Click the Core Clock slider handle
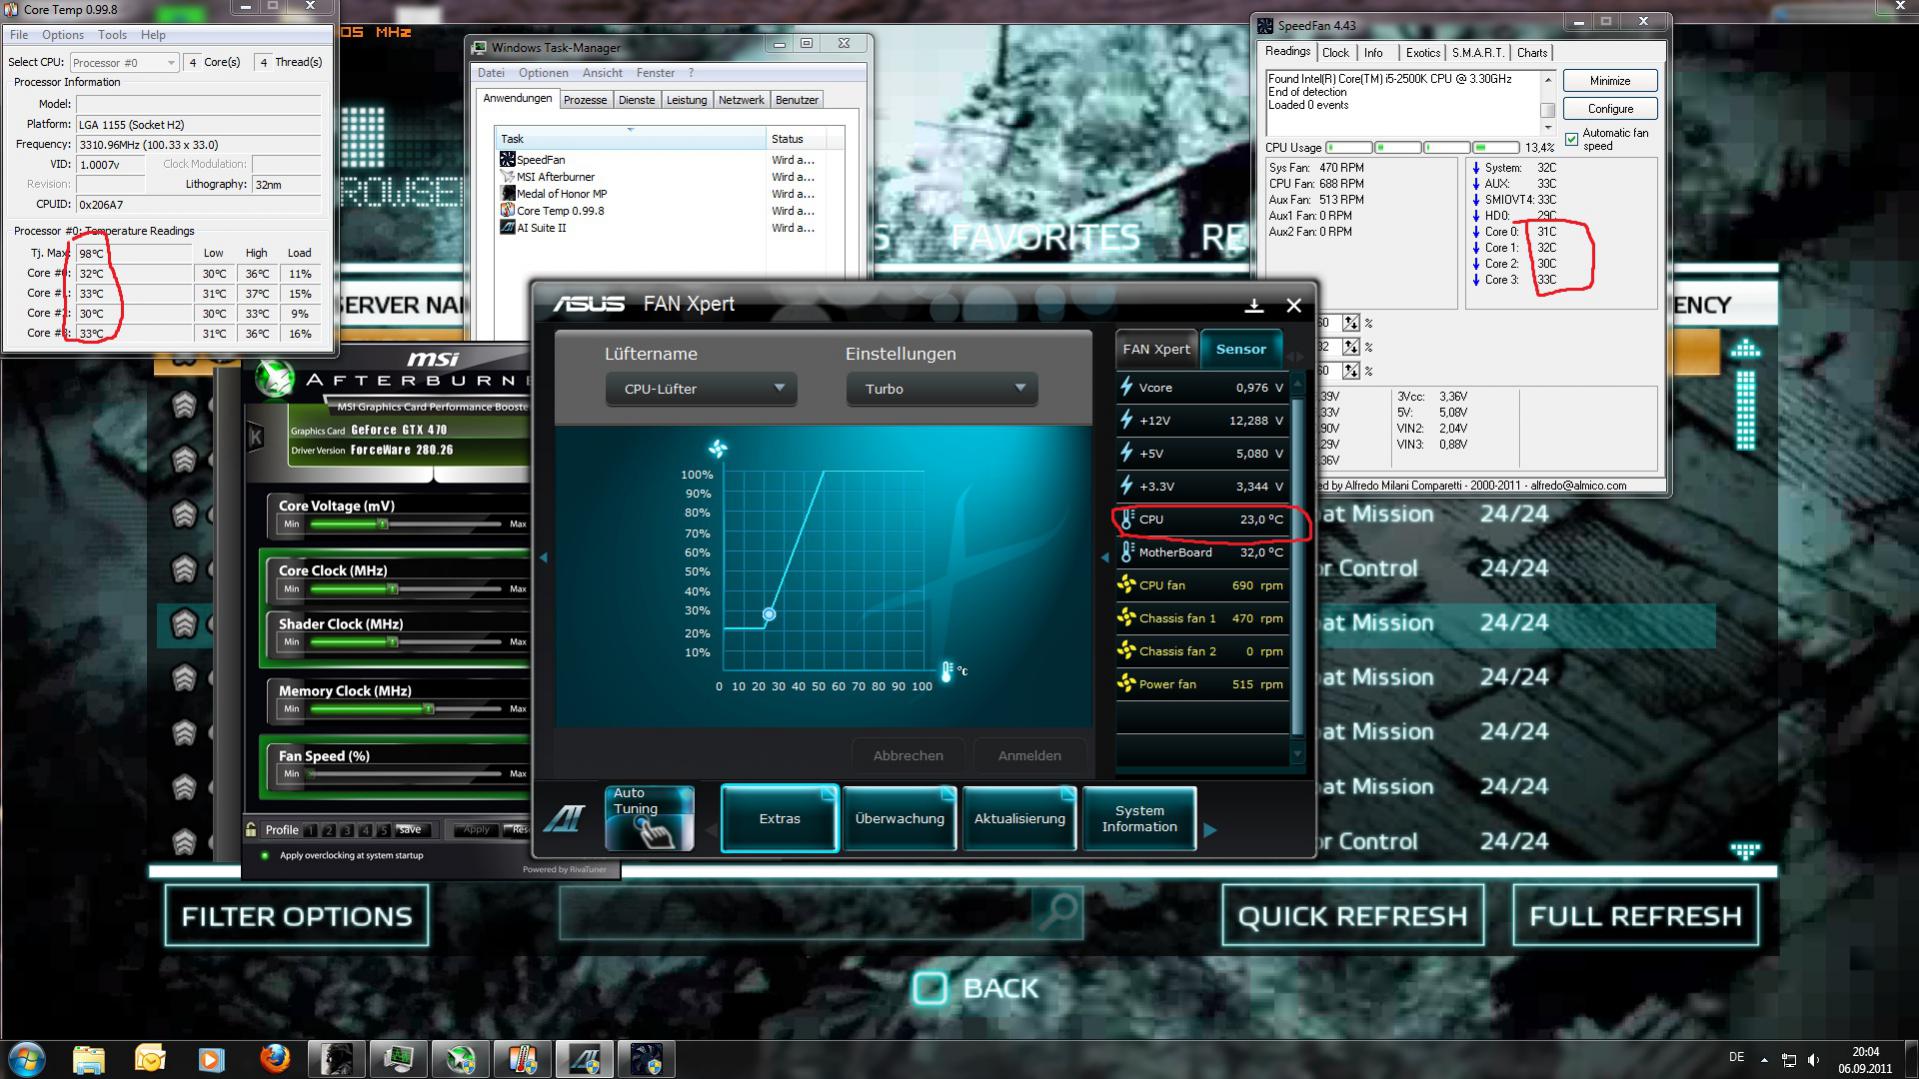This screenshot has height=1079, width=1919. click(x=393, y=589)
